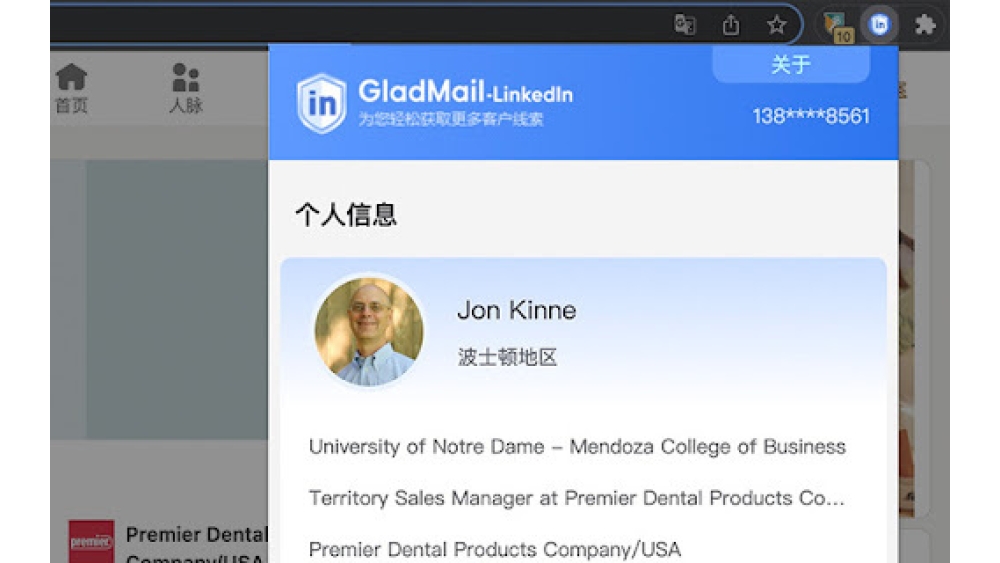Click Premier Dental Products Company/USA line in popup
This screenshot has height=563, width=1000.
[495, 549]
